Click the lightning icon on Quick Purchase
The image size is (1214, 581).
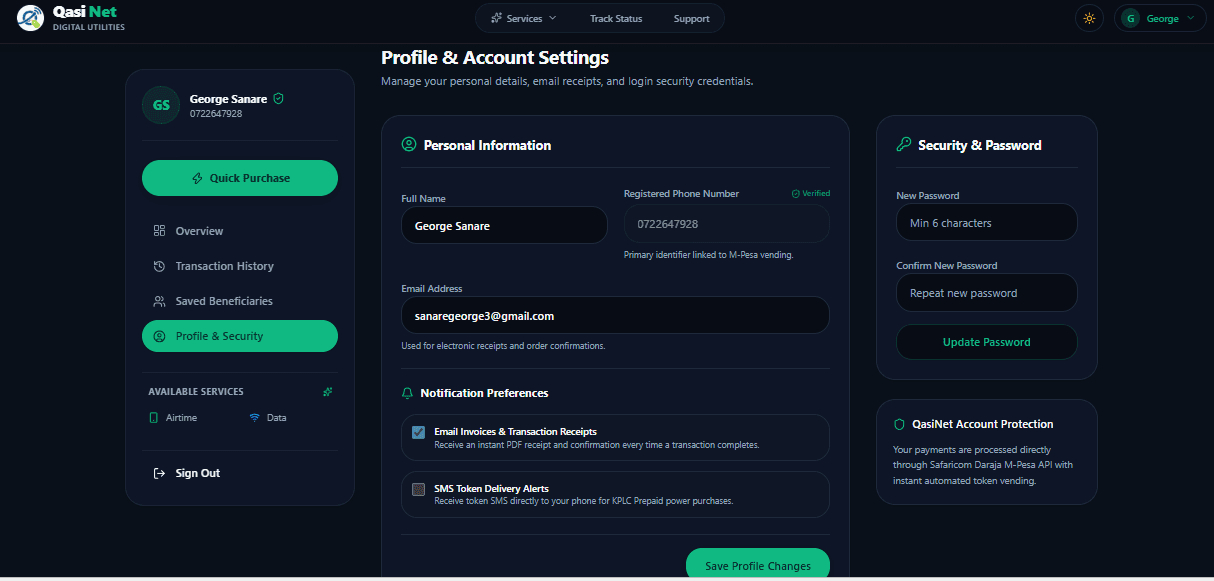[197, 178]
